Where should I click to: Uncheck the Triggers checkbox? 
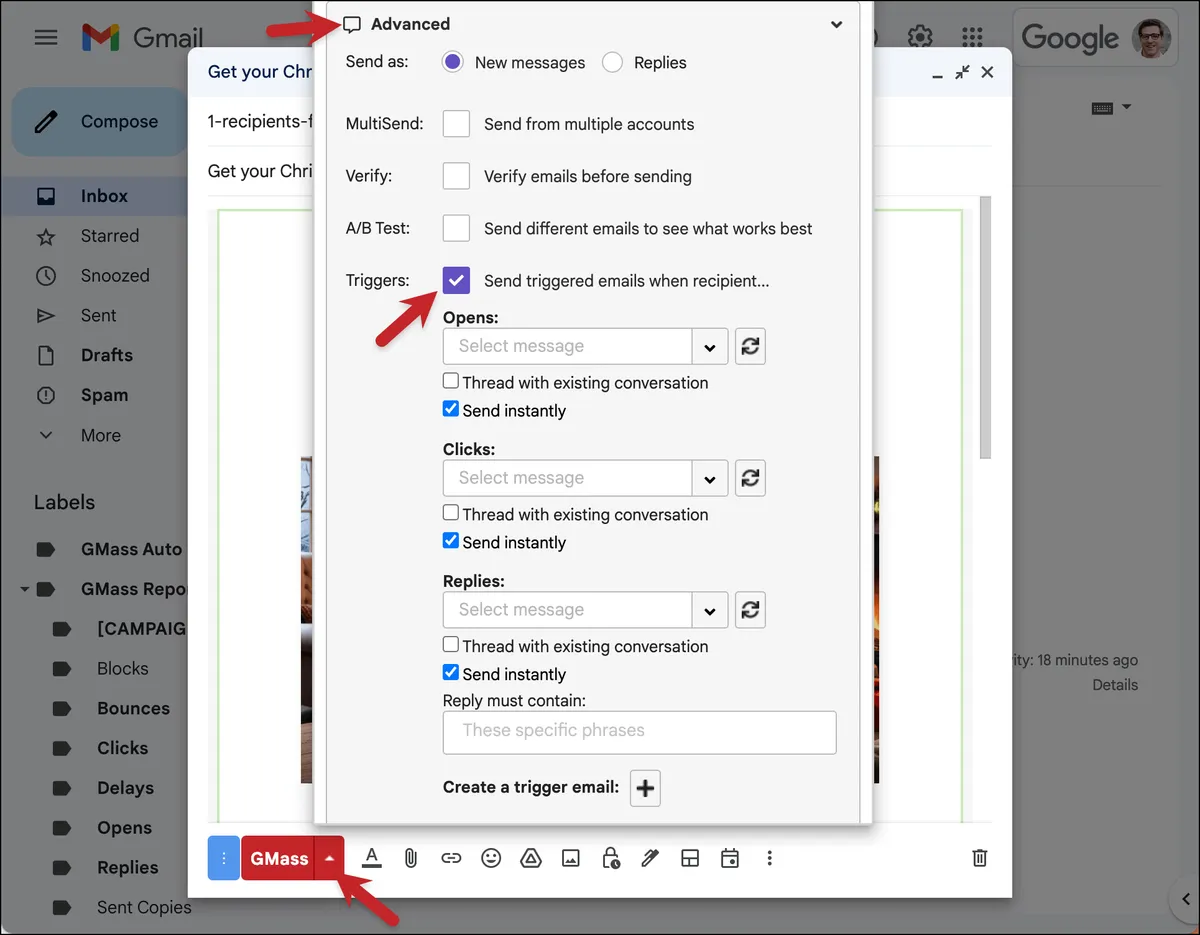[456, 280]
